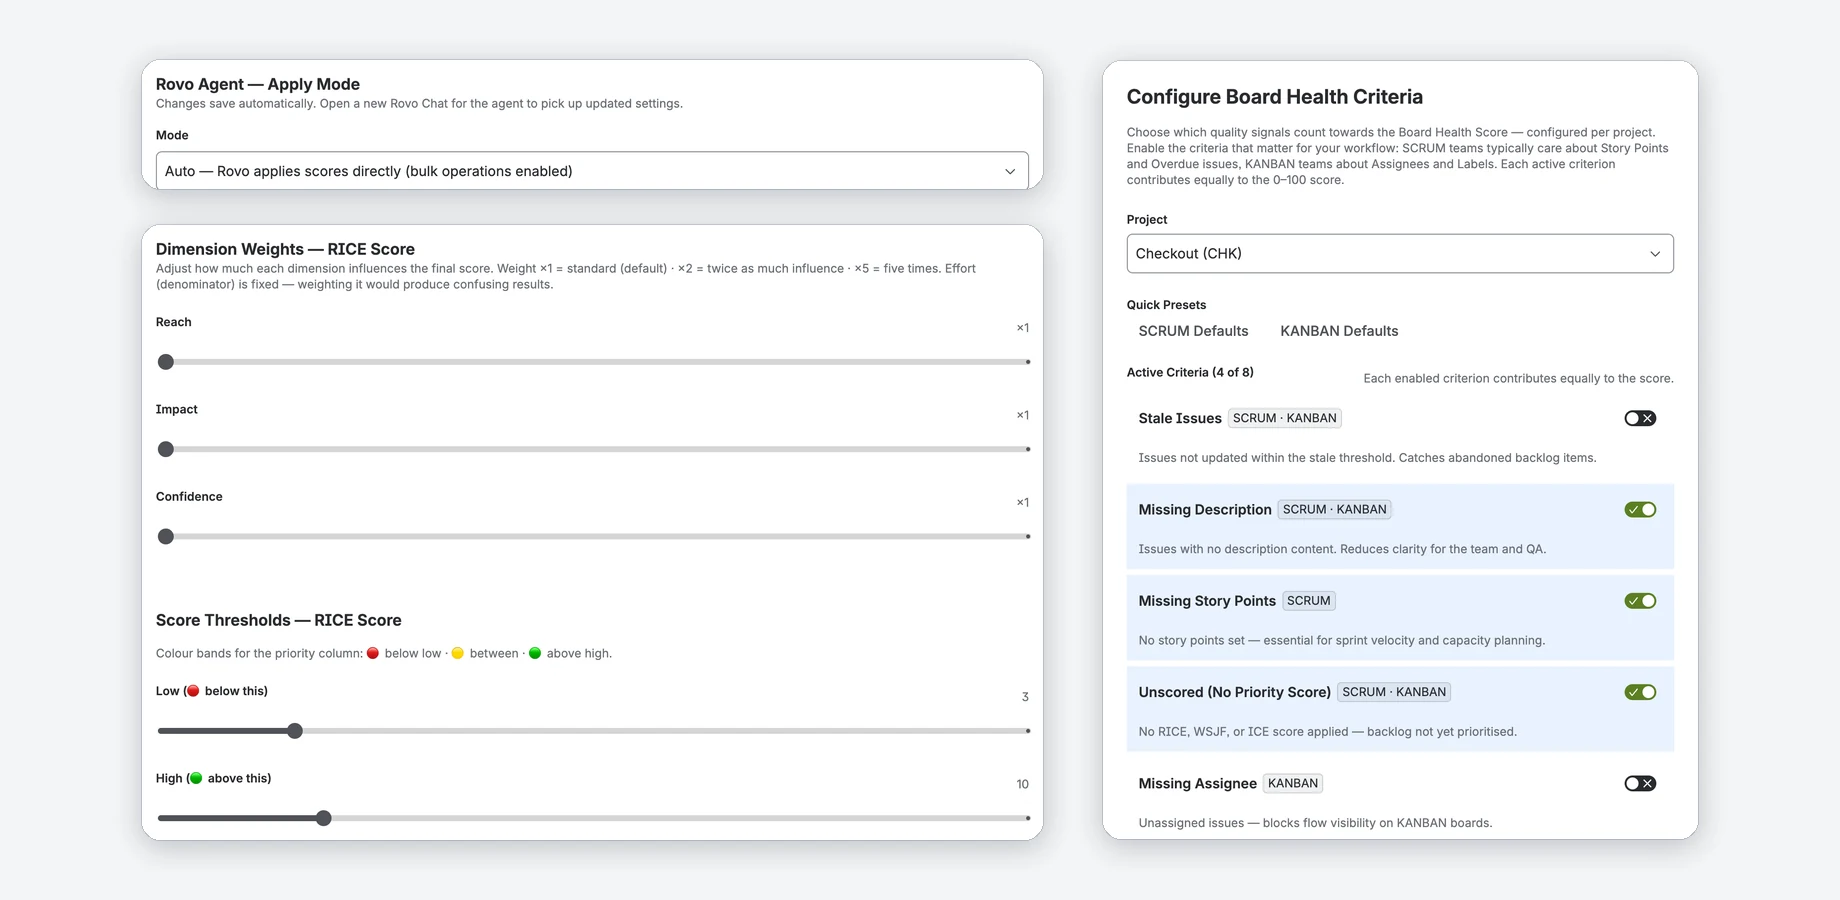Apply the SCRUM Defaults preset
1840x900 pixels.
pos(1193,331)
